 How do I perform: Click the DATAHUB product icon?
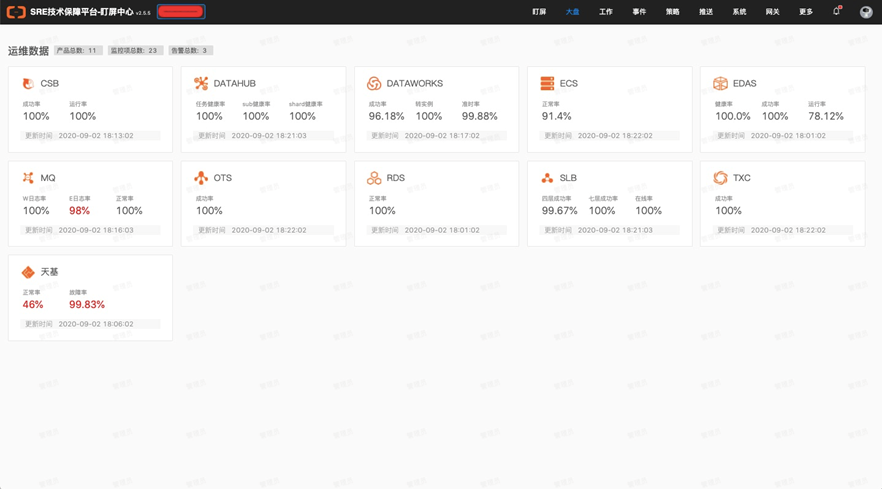(201, 83)
